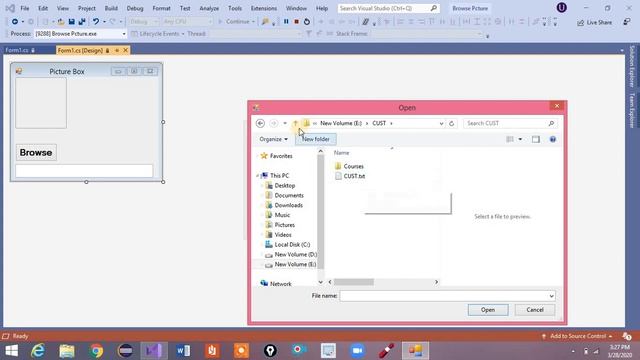This screenshot has height=360, width=640.
Task: Open the Organize dropdown menu
Action: coord(273,139)
